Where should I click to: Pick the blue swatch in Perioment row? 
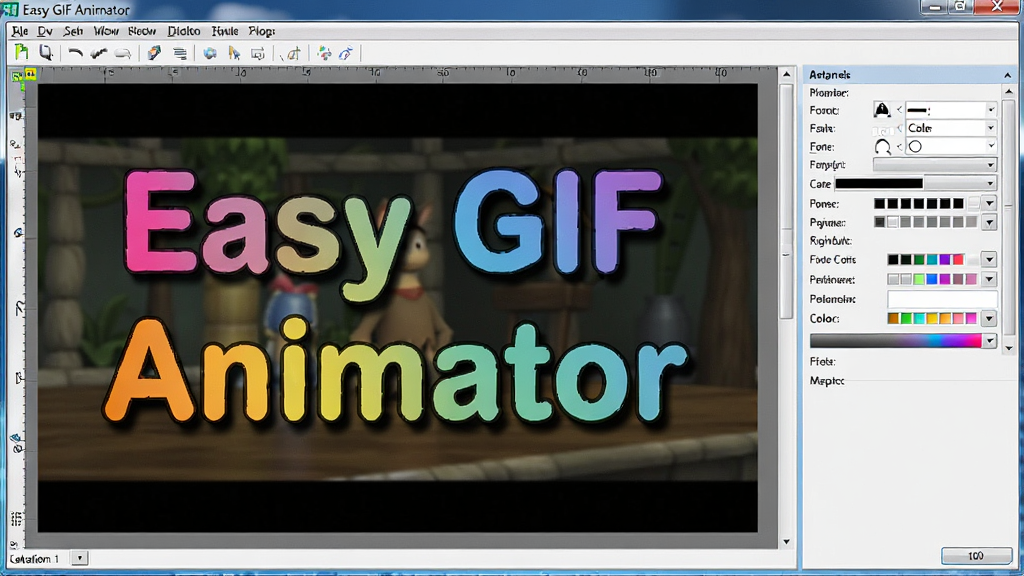(932, 280)
